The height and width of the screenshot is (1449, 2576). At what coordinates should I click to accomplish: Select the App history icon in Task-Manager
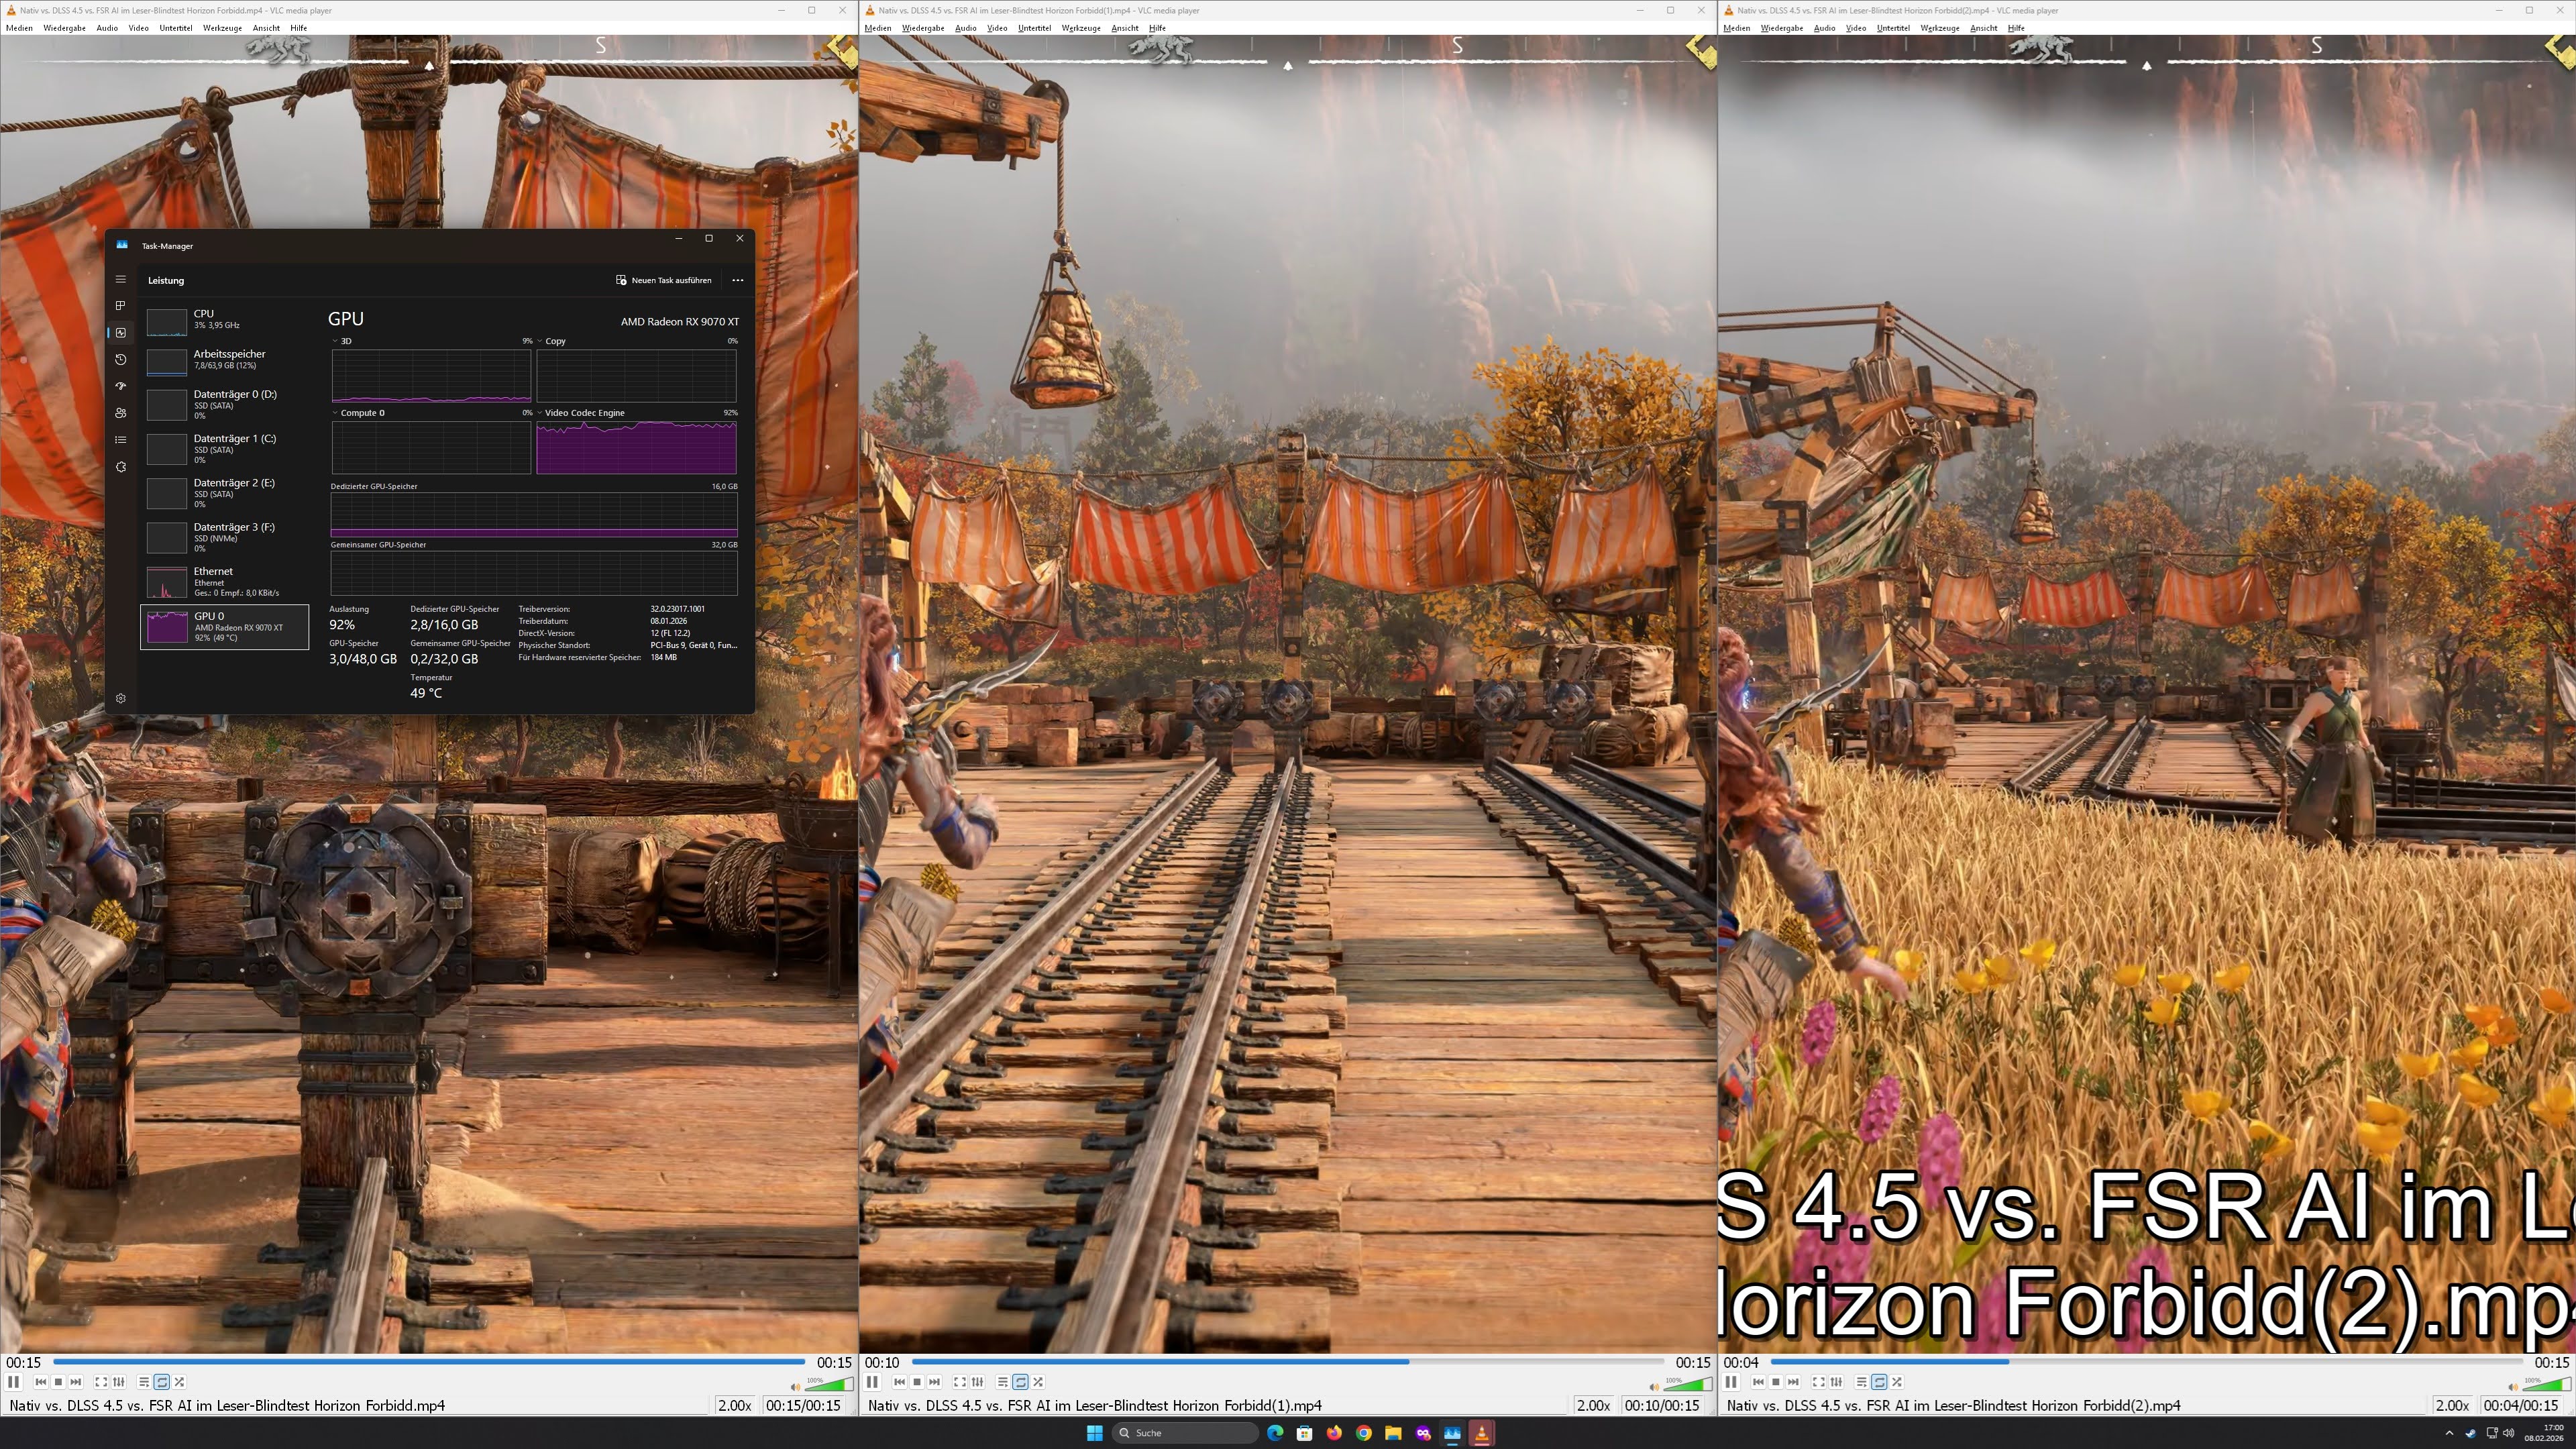click(x=120, y=359)
